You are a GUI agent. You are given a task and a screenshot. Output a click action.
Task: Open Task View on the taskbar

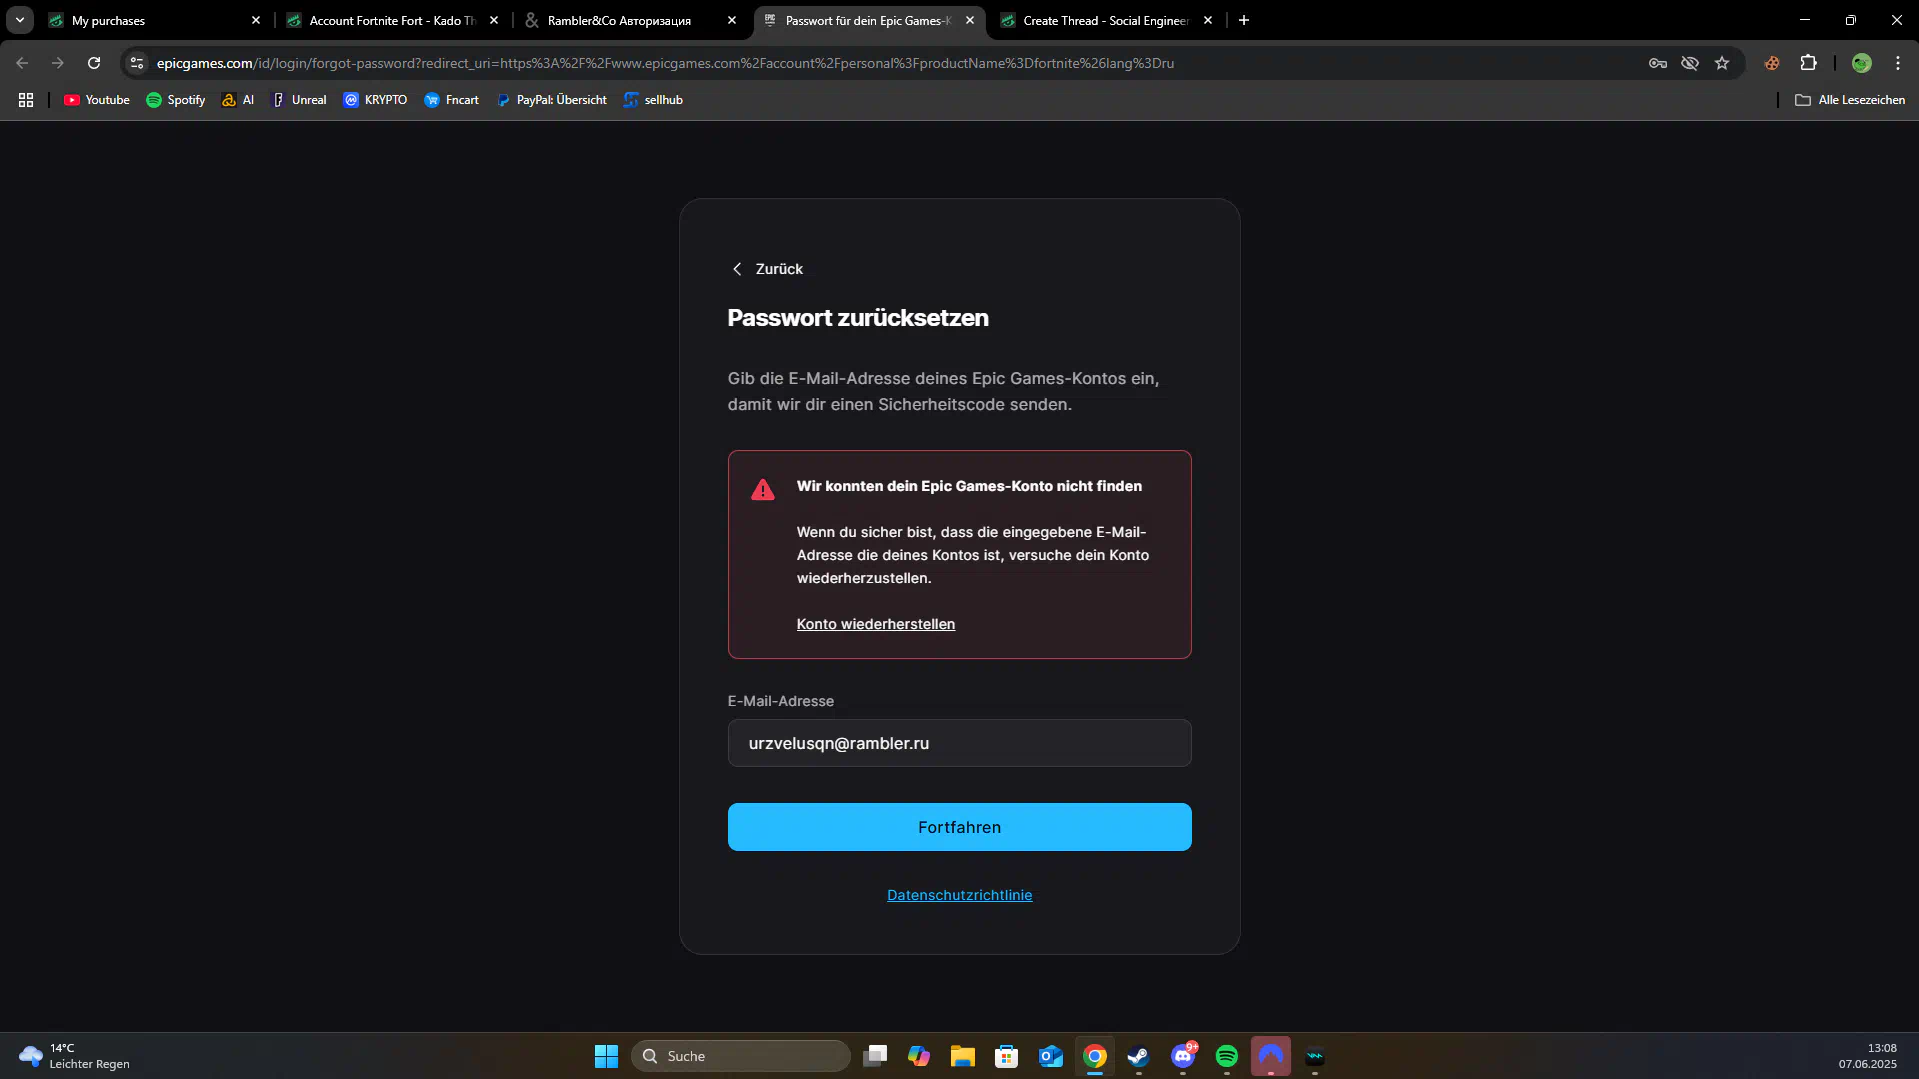(x=875, y=1056)
